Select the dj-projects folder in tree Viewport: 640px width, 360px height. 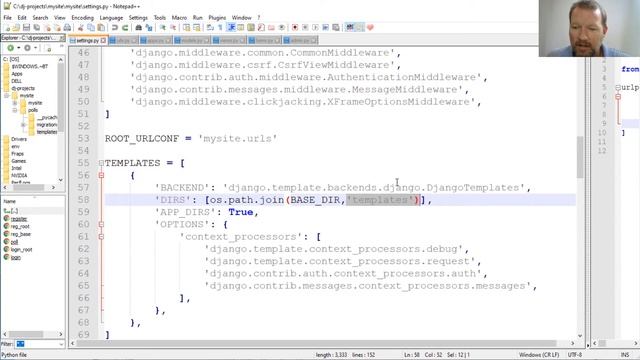click(x=23, y=88)
